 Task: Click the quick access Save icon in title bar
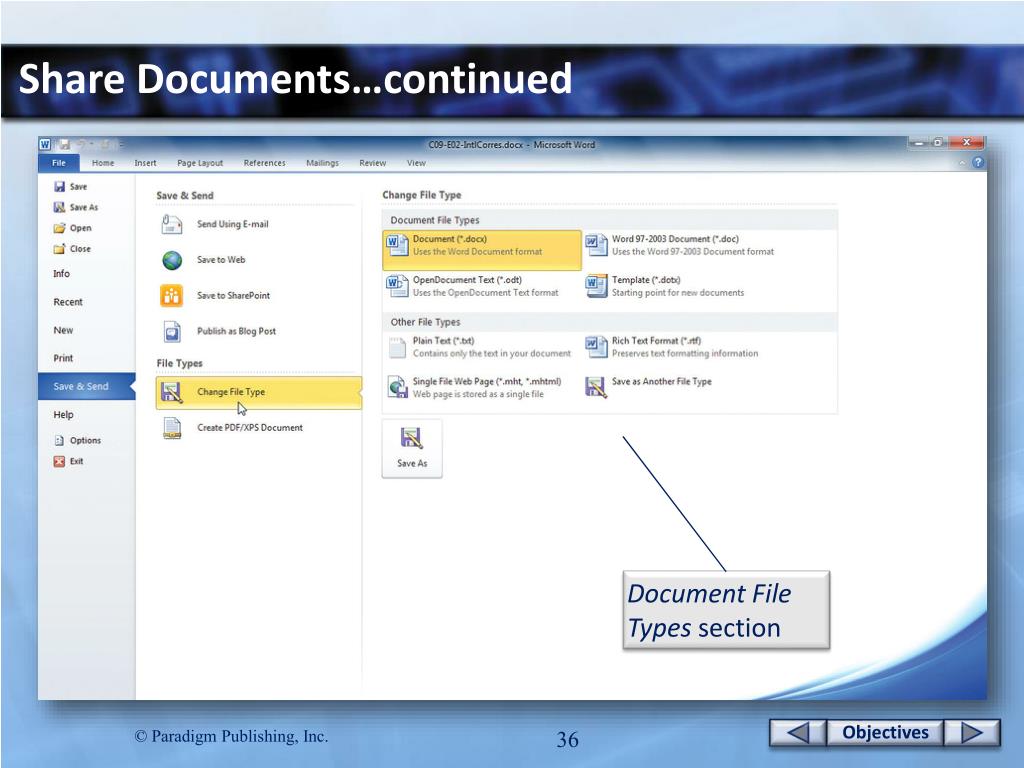tap(64, 144)
